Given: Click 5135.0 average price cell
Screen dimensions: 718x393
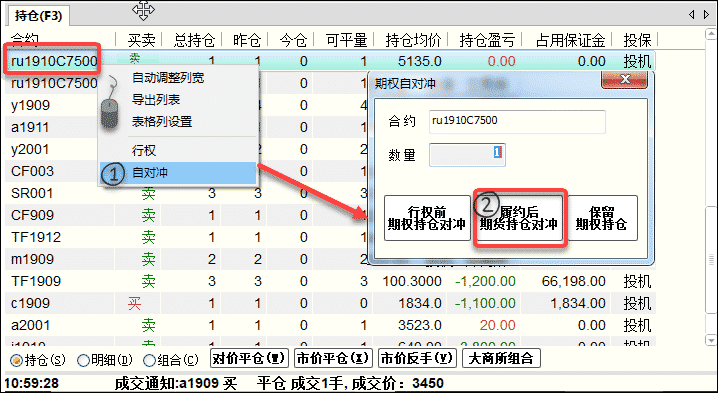Looking at the screenshot, I should (x=419, y=61).
